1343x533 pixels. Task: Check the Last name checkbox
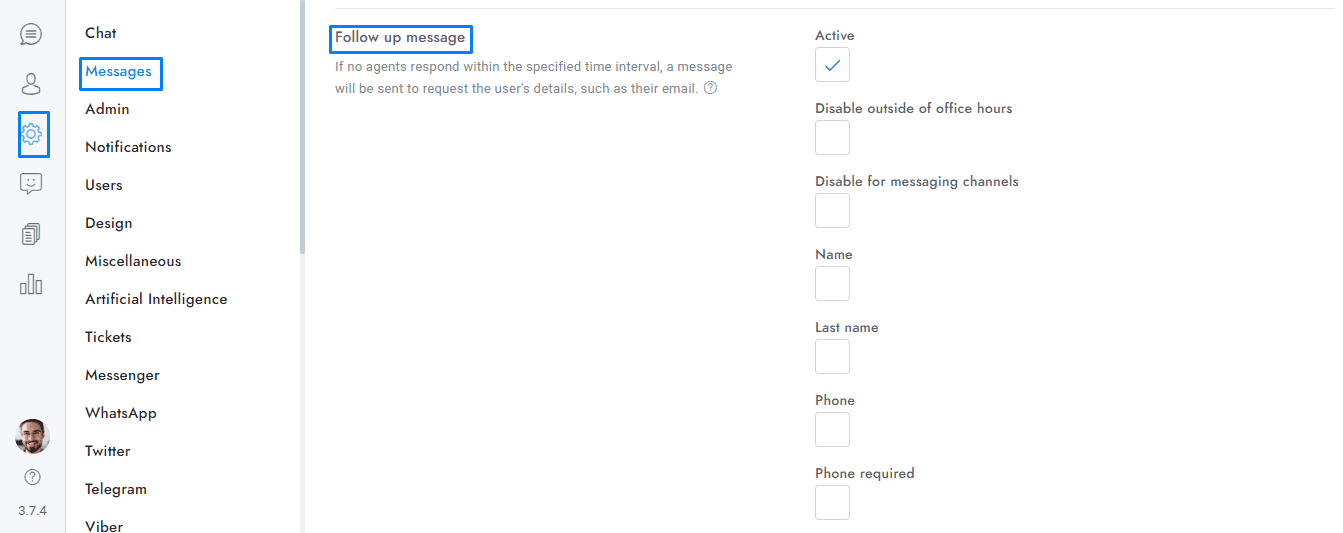pyautogui.click(x=832, y=357)
